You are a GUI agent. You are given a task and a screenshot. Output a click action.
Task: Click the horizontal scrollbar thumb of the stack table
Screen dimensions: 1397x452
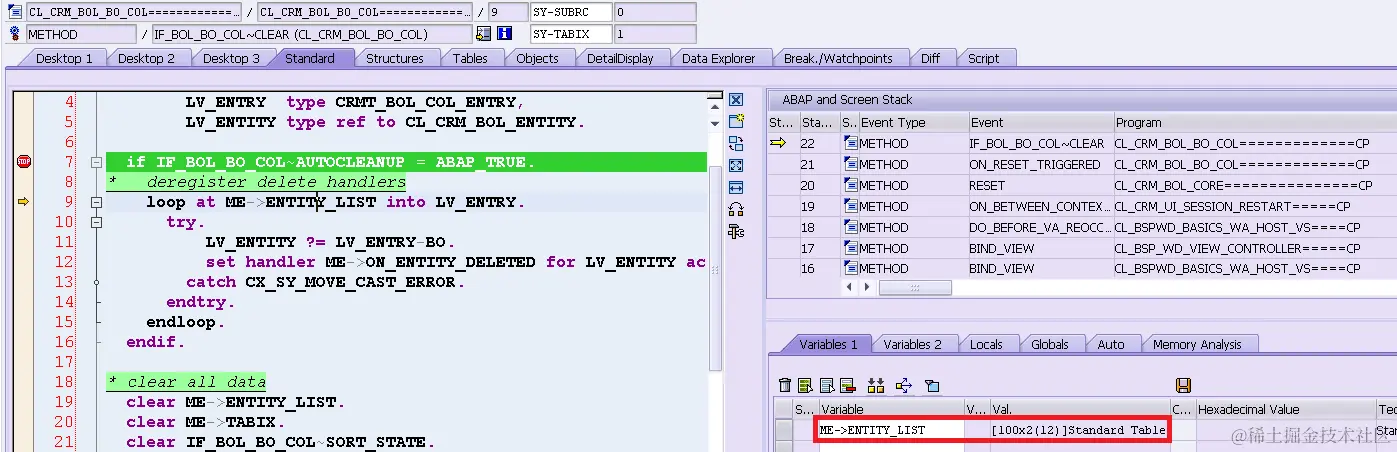pos(915,287)
